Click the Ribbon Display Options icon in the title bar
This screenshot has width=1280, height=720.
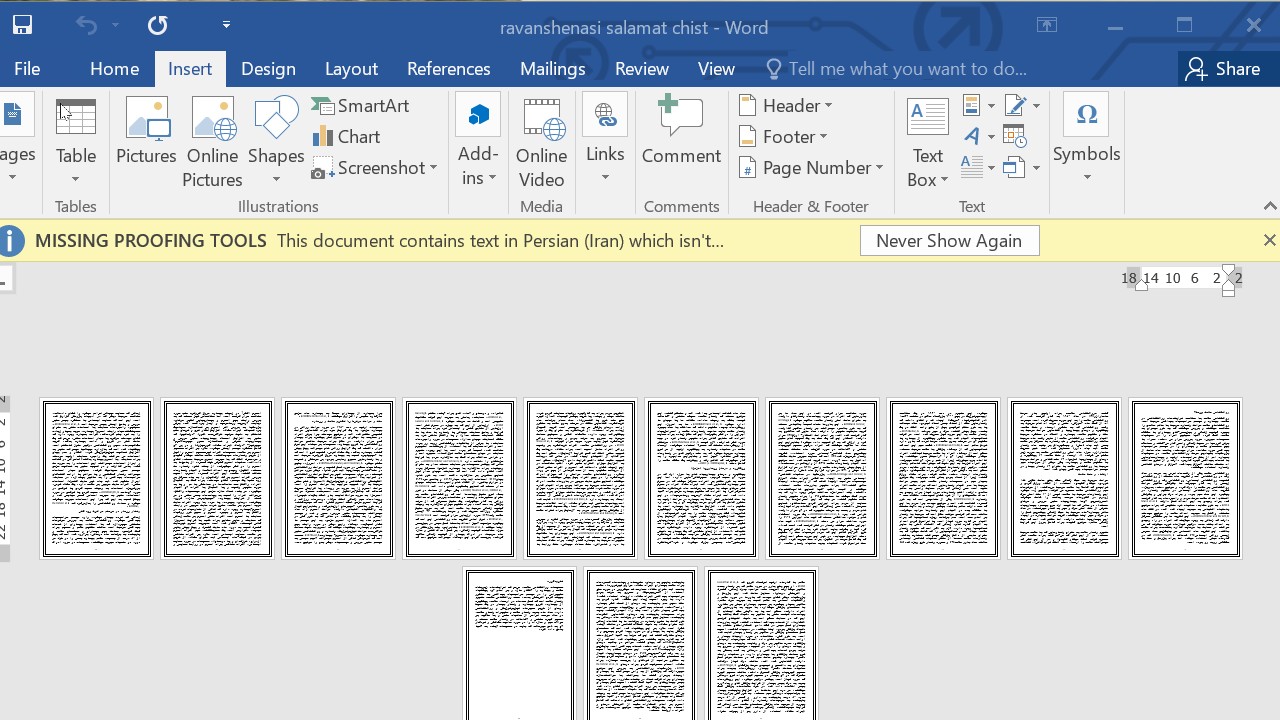(1047, 26)
